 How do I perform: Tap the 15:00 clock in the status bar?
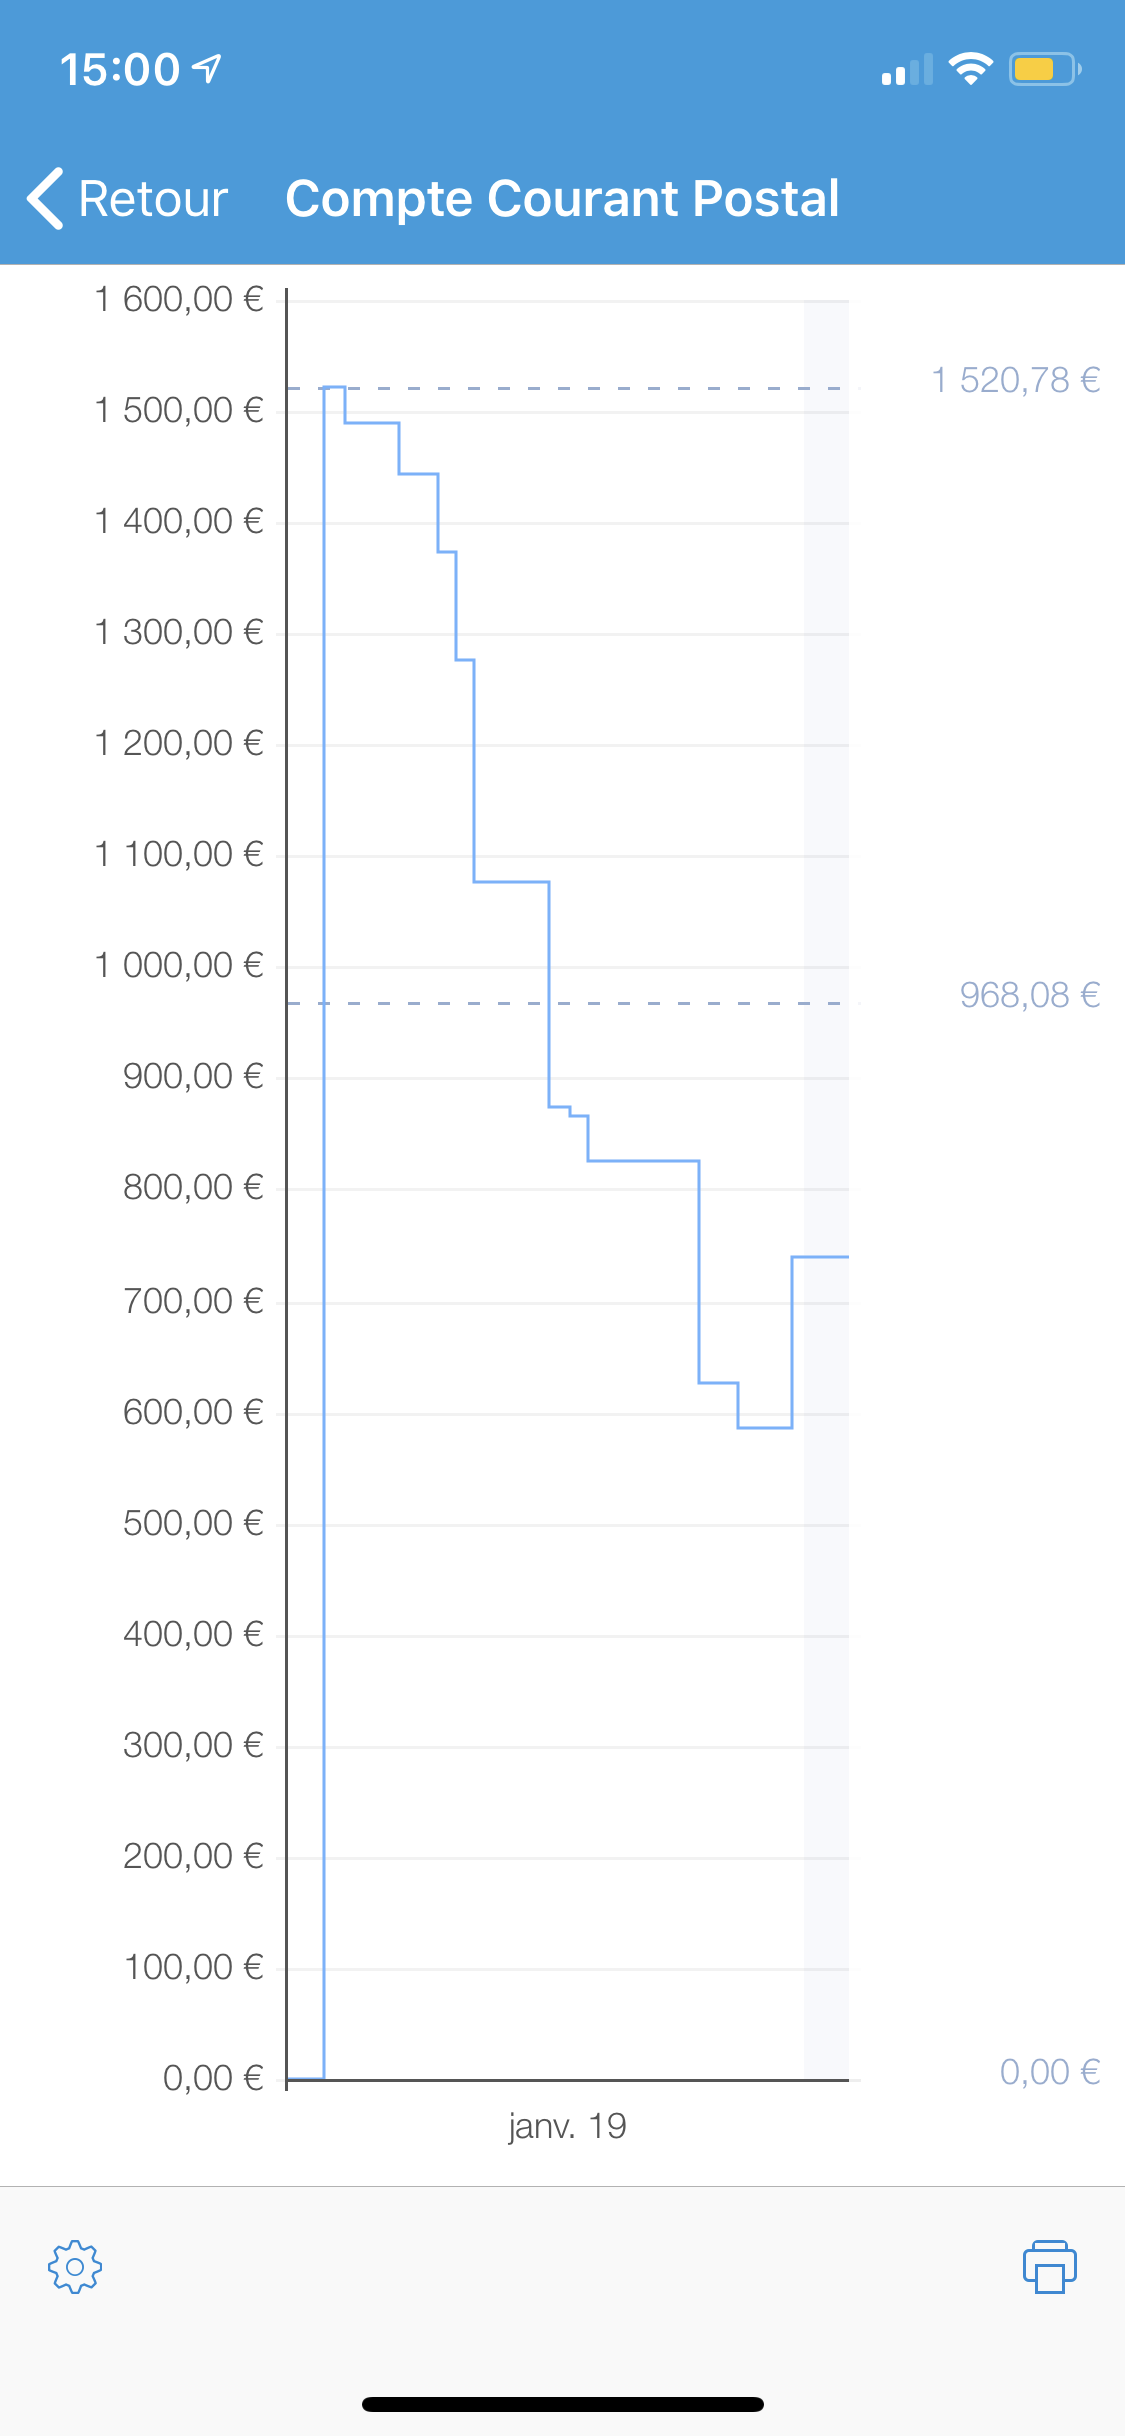click(119, 70)
